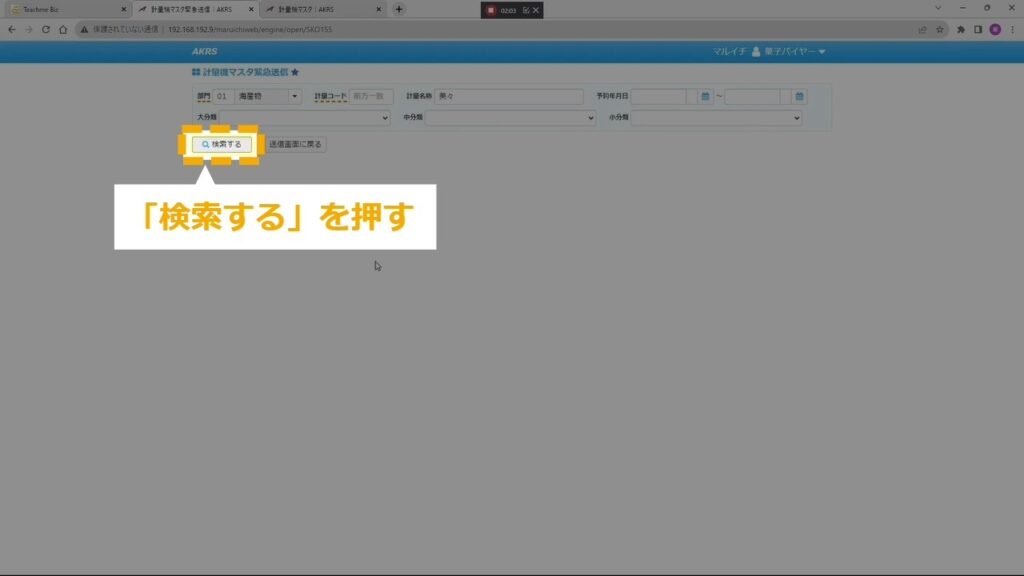Expand the 大分類 dropdown

[385, 118]
